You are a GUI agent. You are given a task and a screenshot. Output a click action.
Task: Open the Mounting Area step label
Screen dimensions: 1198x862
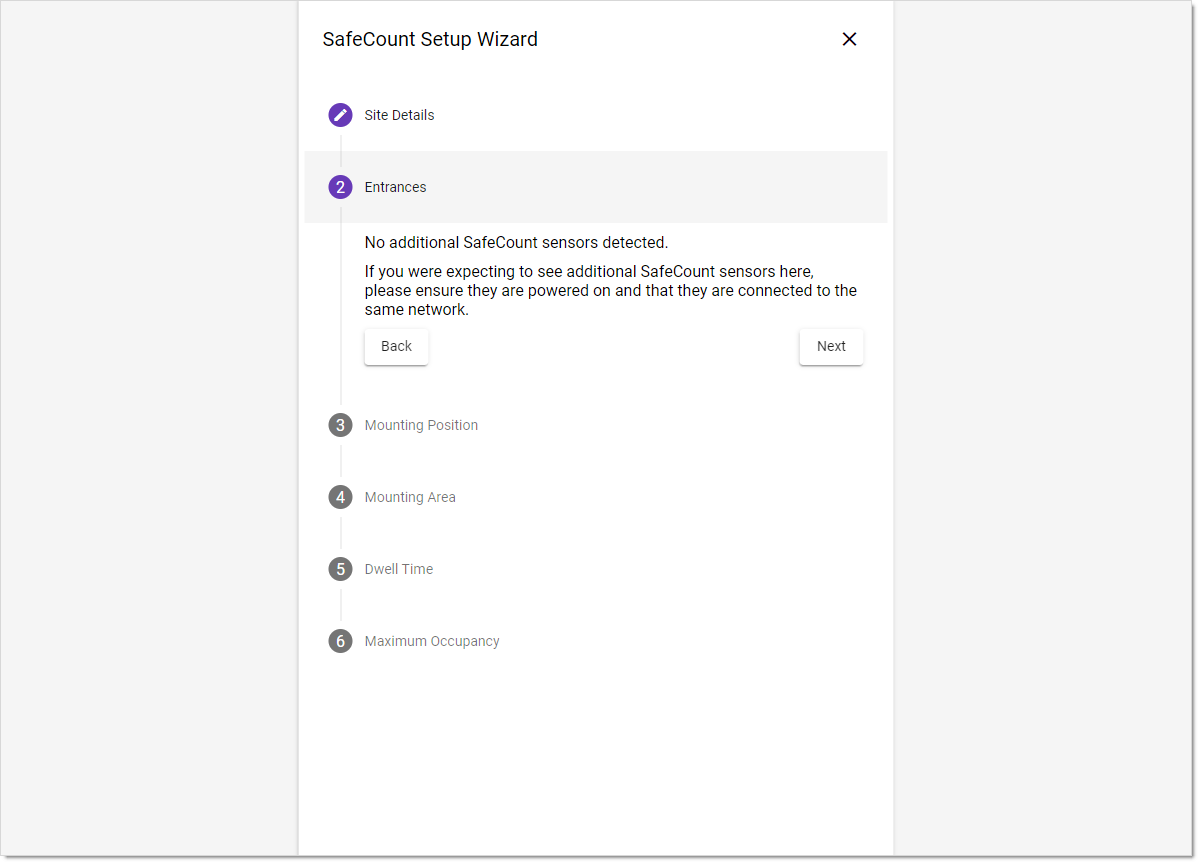click(x=410, y=497)
